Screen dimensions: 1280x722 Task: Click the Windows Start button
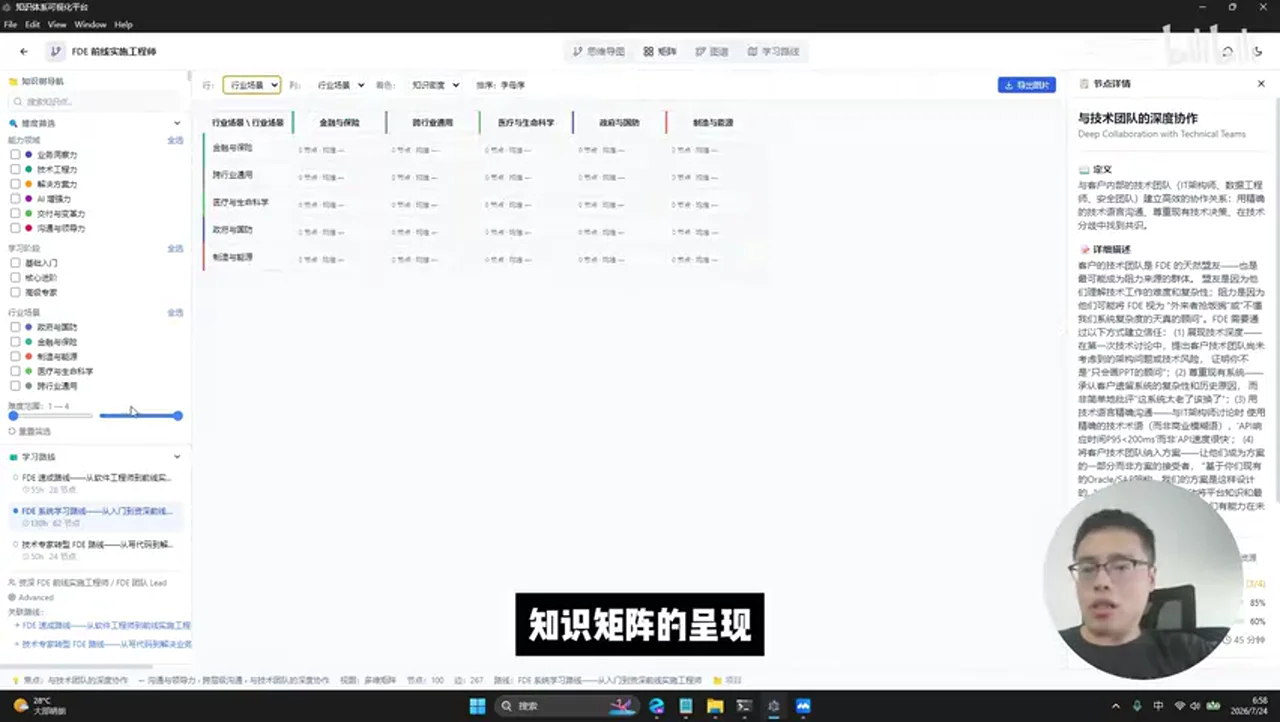coord(477,706)
